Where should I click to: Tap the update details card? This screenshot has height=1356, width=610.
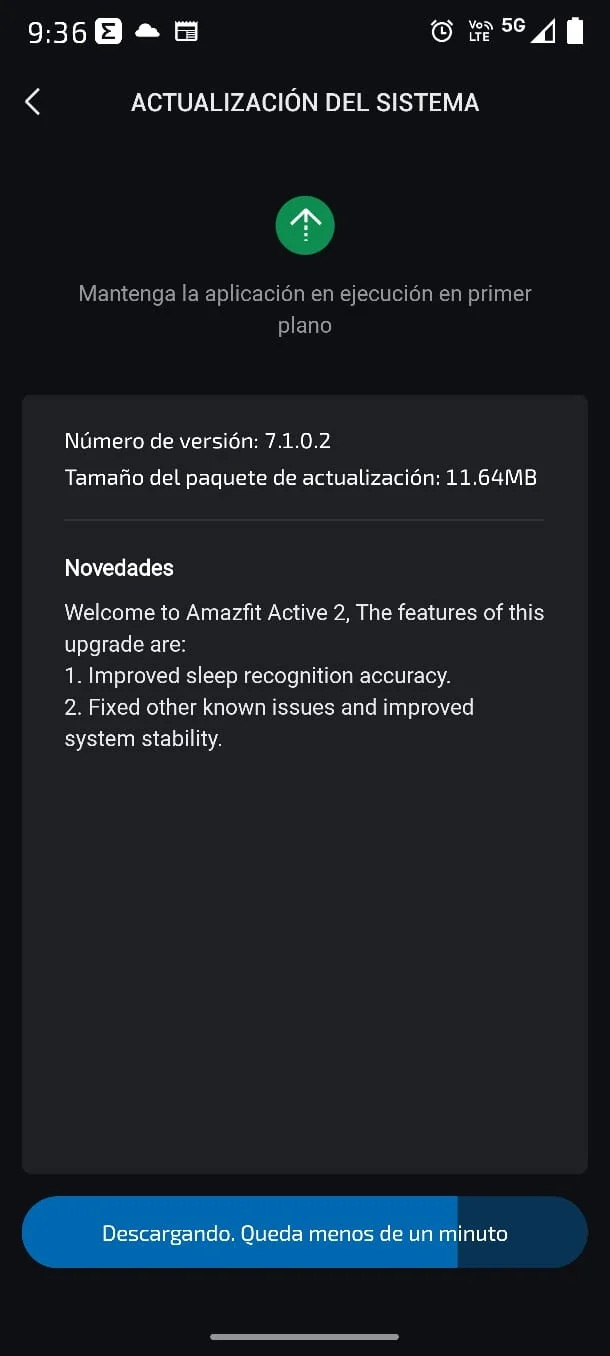coord(305,780)
